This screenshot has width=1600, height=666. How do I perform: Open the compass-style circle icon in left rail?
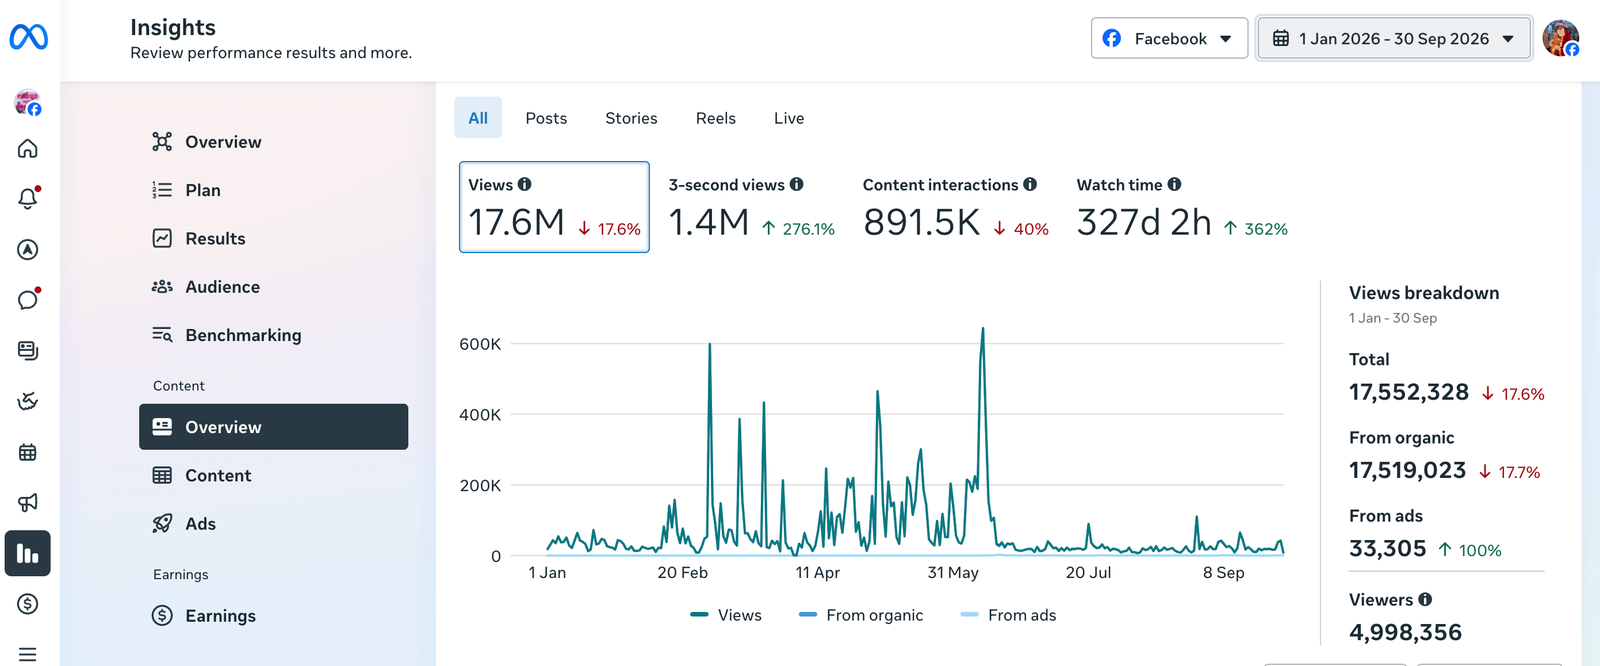(28, 250)
